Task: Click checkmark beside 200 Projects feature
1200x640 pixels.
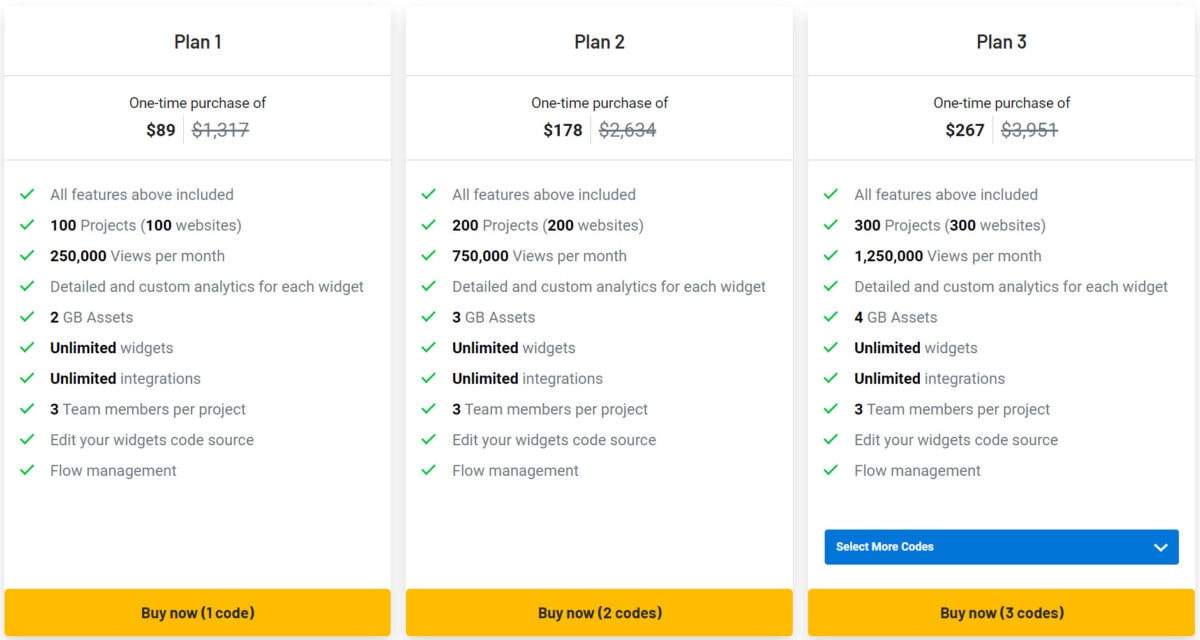Action: (429, 225)
